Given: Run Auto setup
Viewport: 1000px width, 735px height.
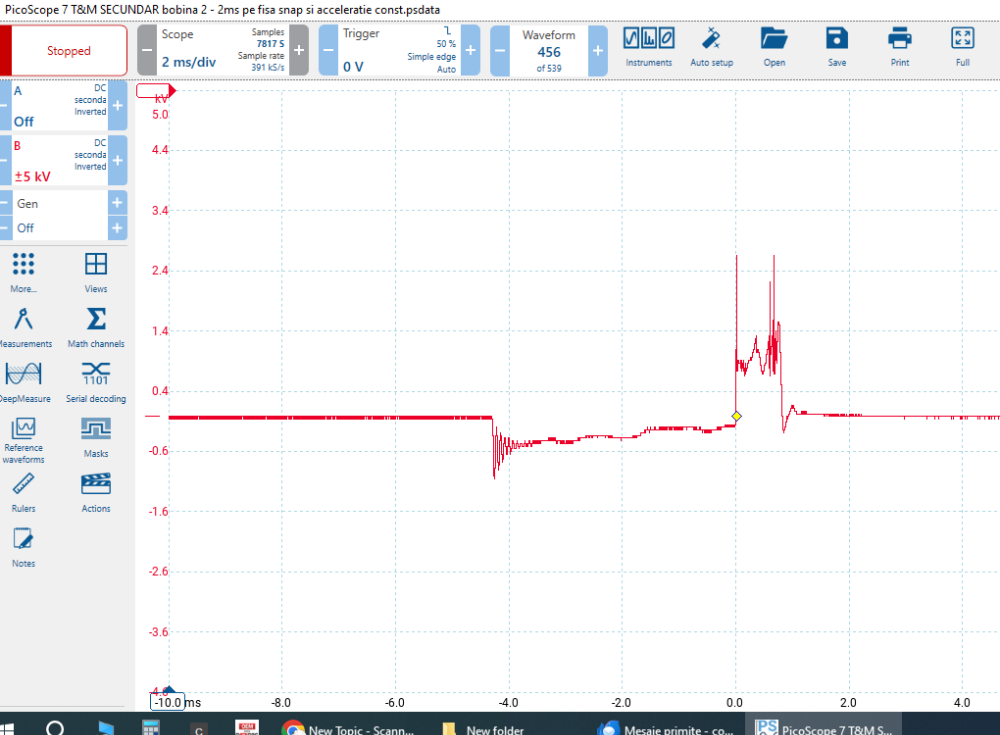Looking at the screenshot, I should (x=712, y=48).
